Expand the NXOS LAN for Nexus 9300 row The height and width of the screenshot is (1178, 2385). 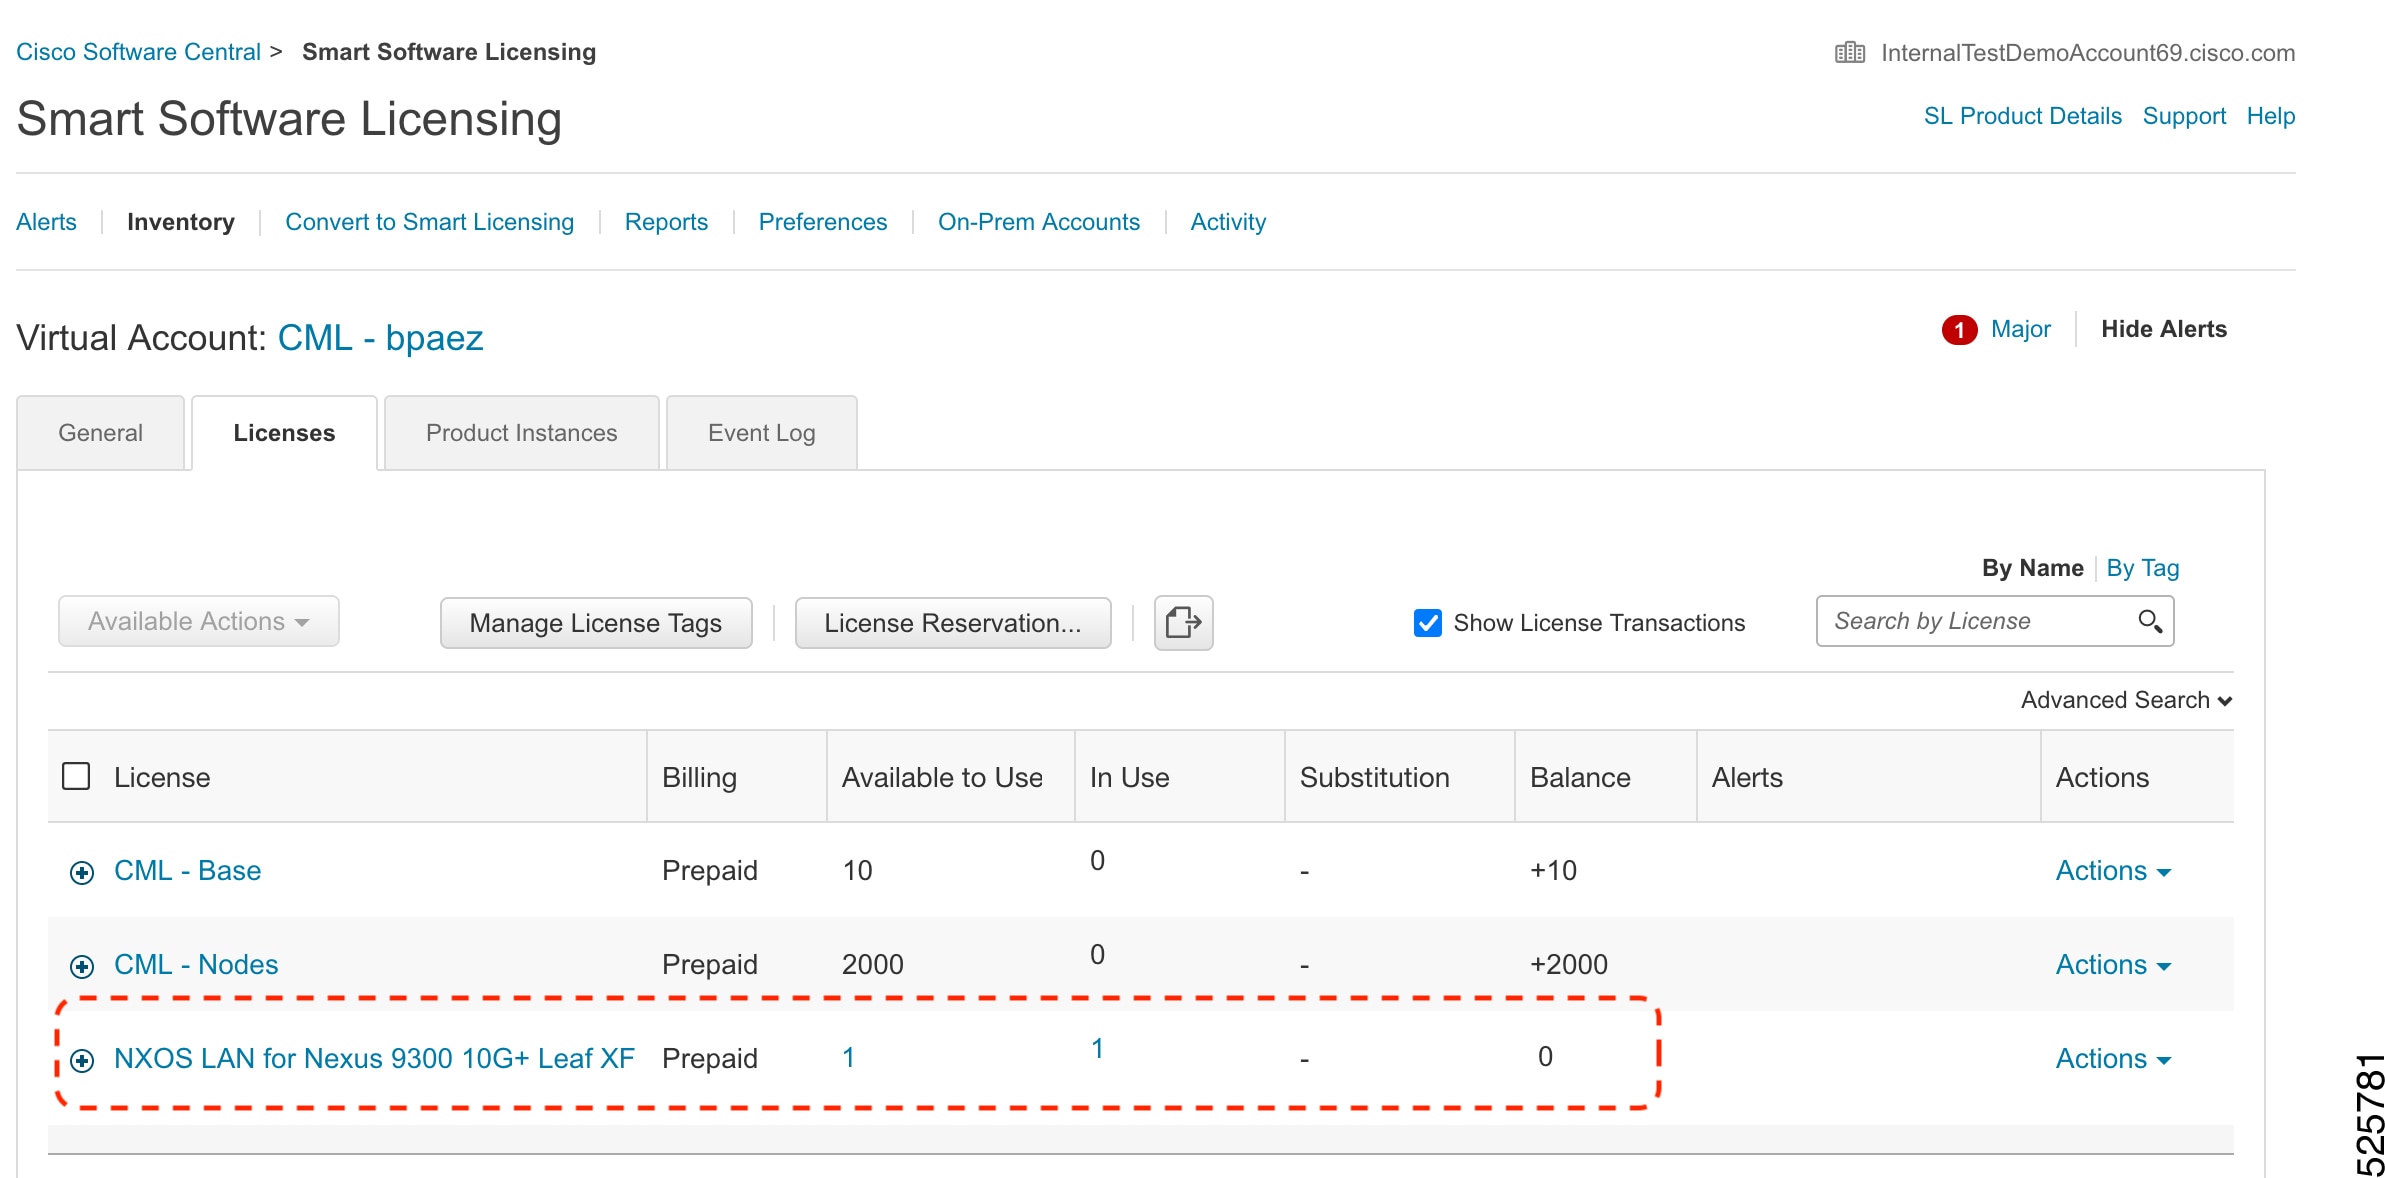(x=82, y=1061)
